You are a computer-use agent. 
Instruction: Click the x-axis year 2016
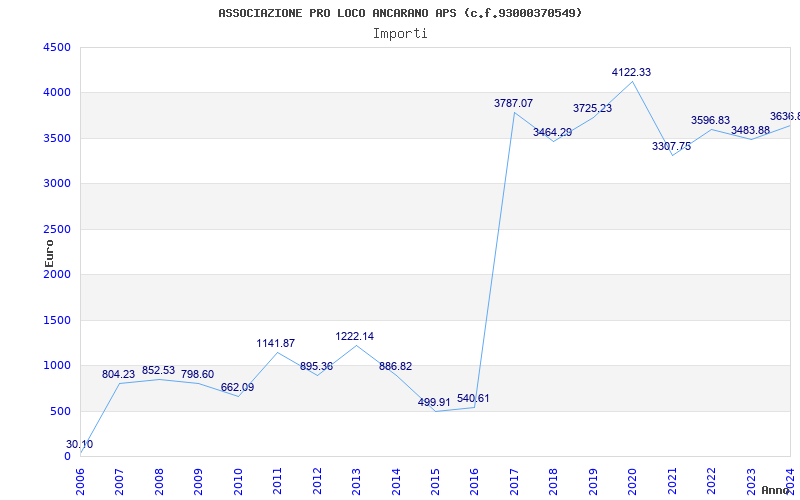coord(474,482)
